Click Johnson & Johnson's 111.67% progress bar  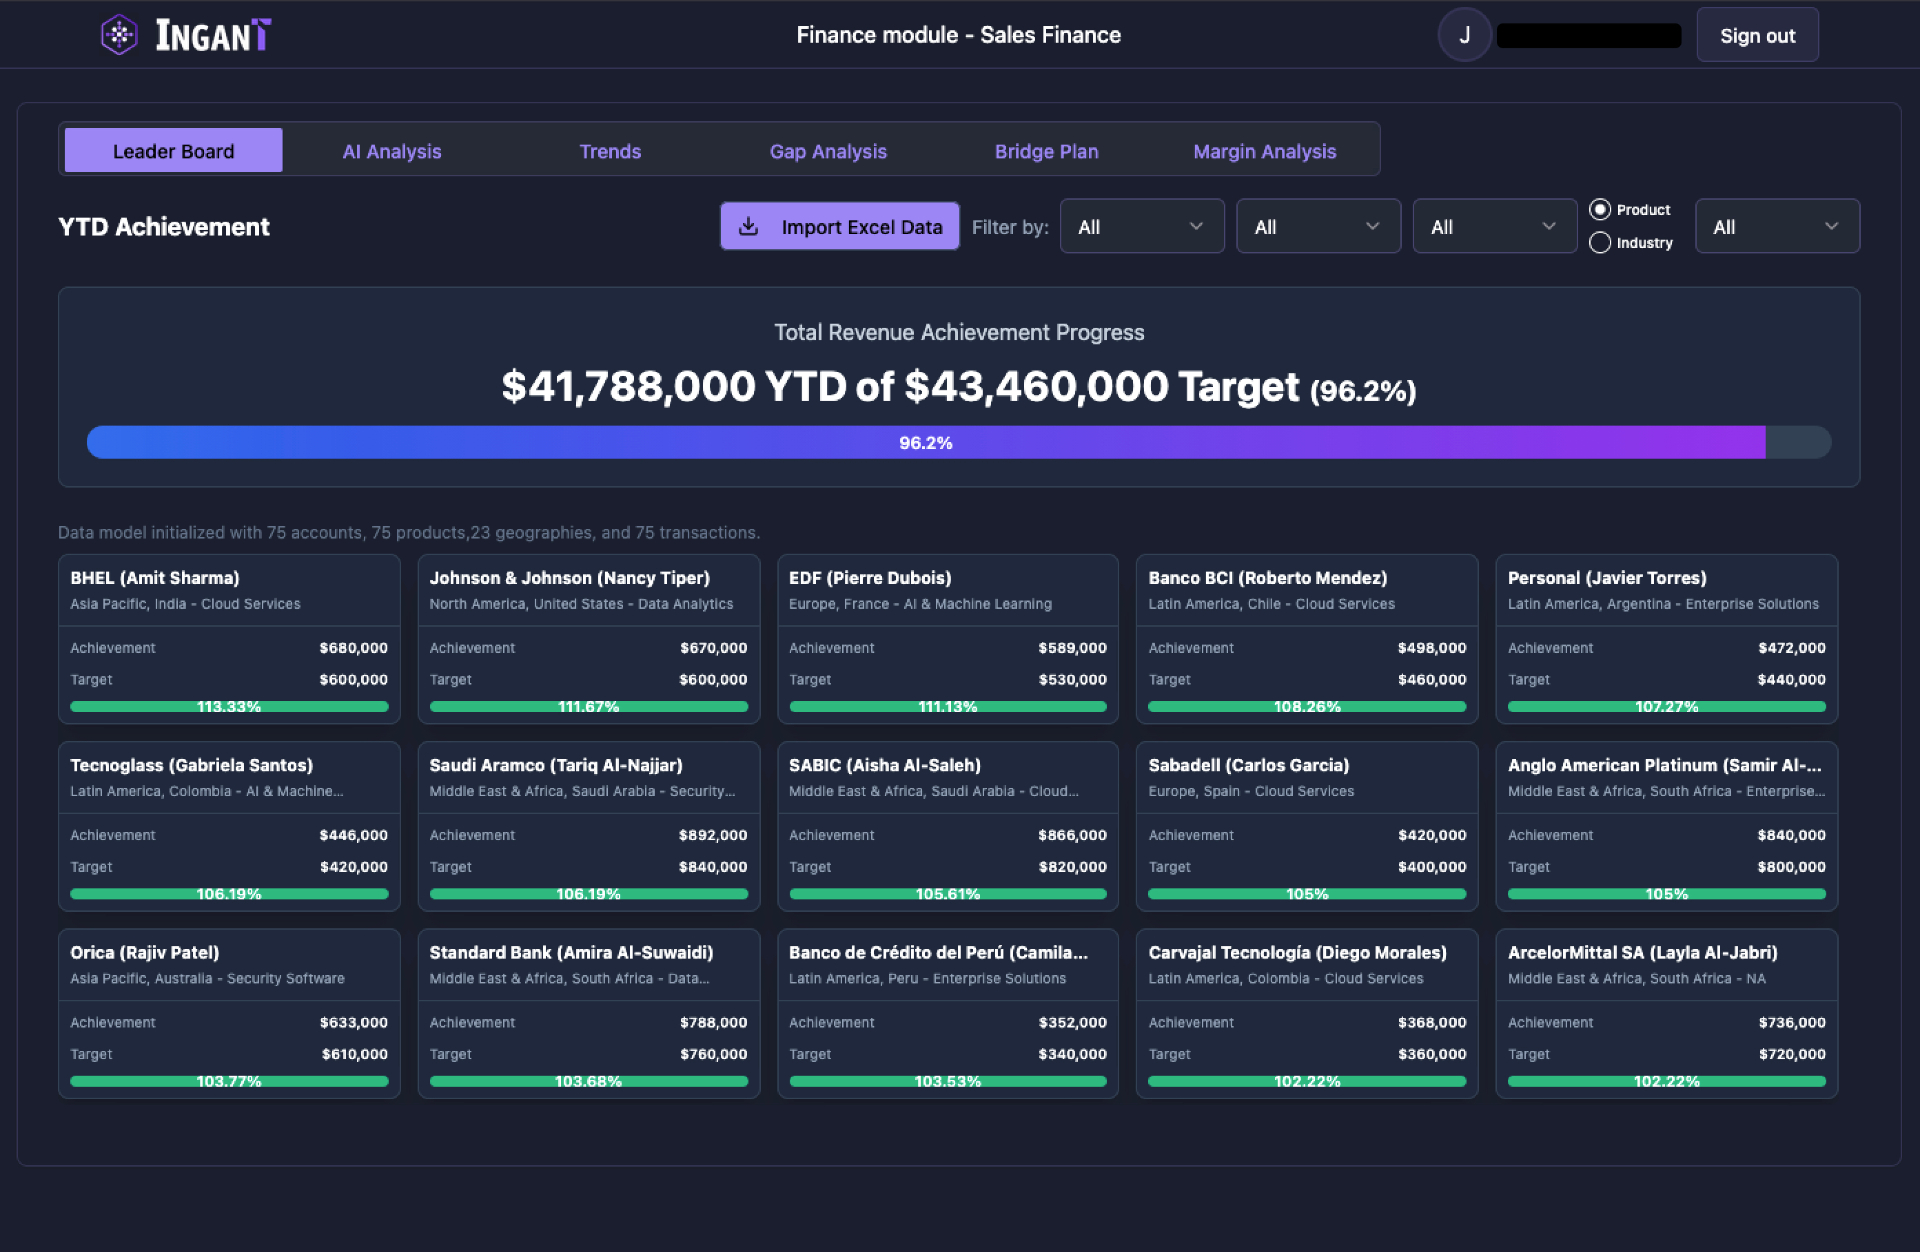(588, 706)
